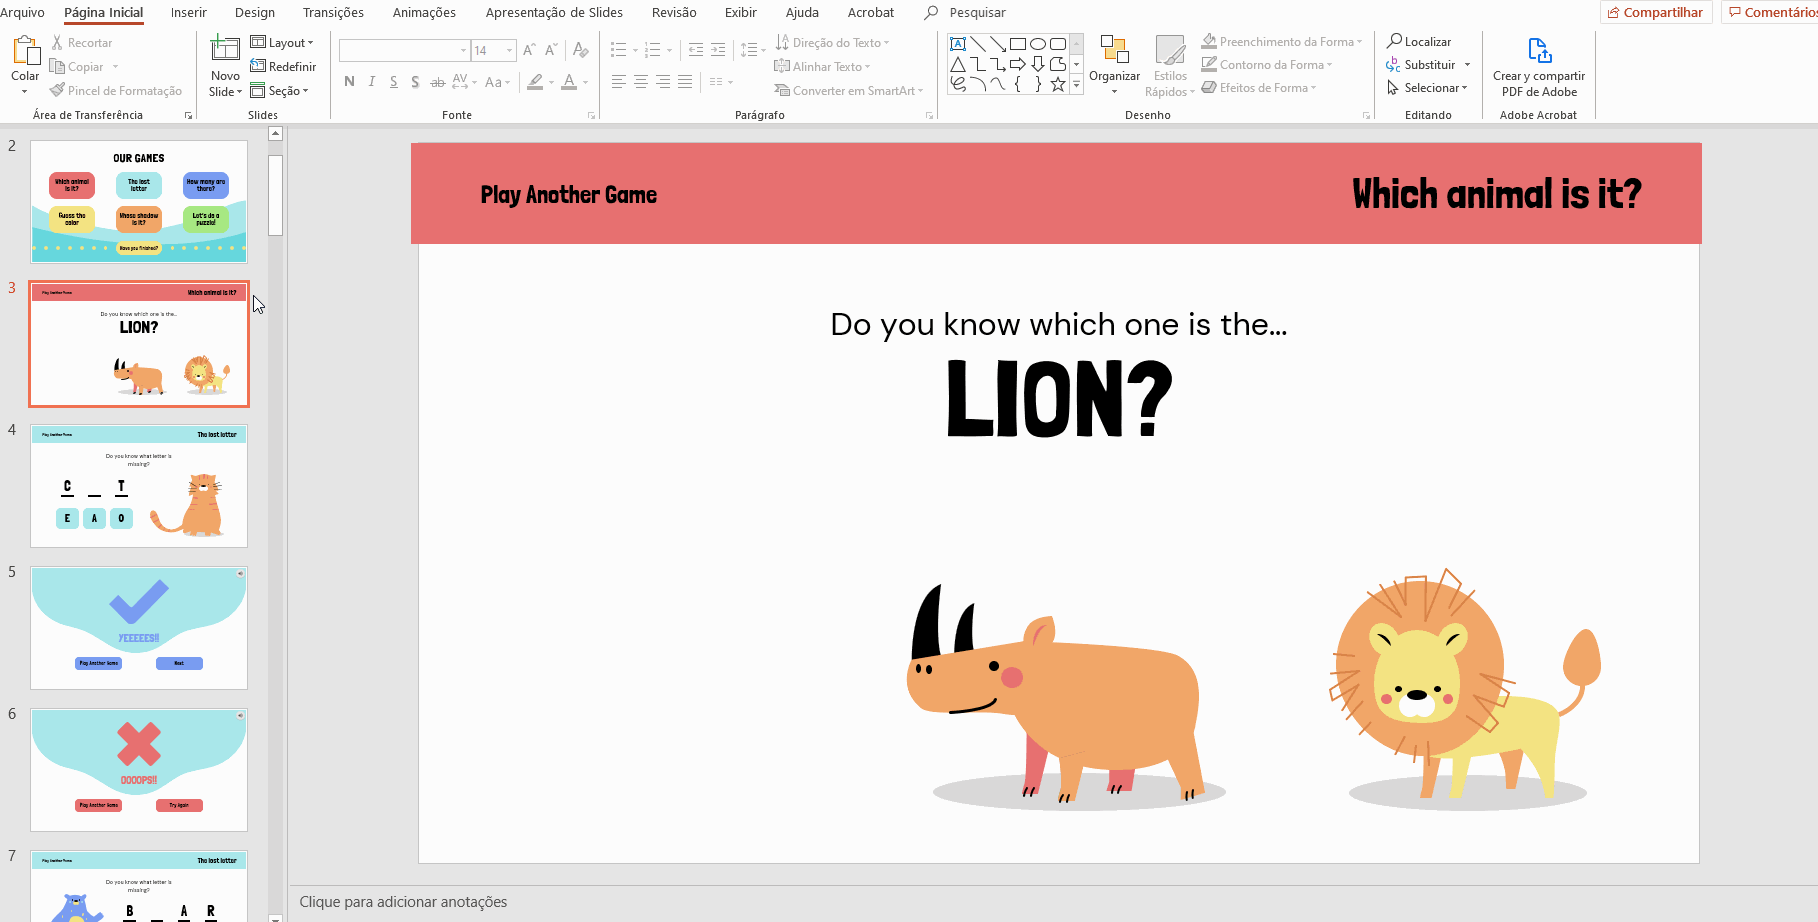Open line spacing dropdown

pyautogui.click(x=753, y=50)
